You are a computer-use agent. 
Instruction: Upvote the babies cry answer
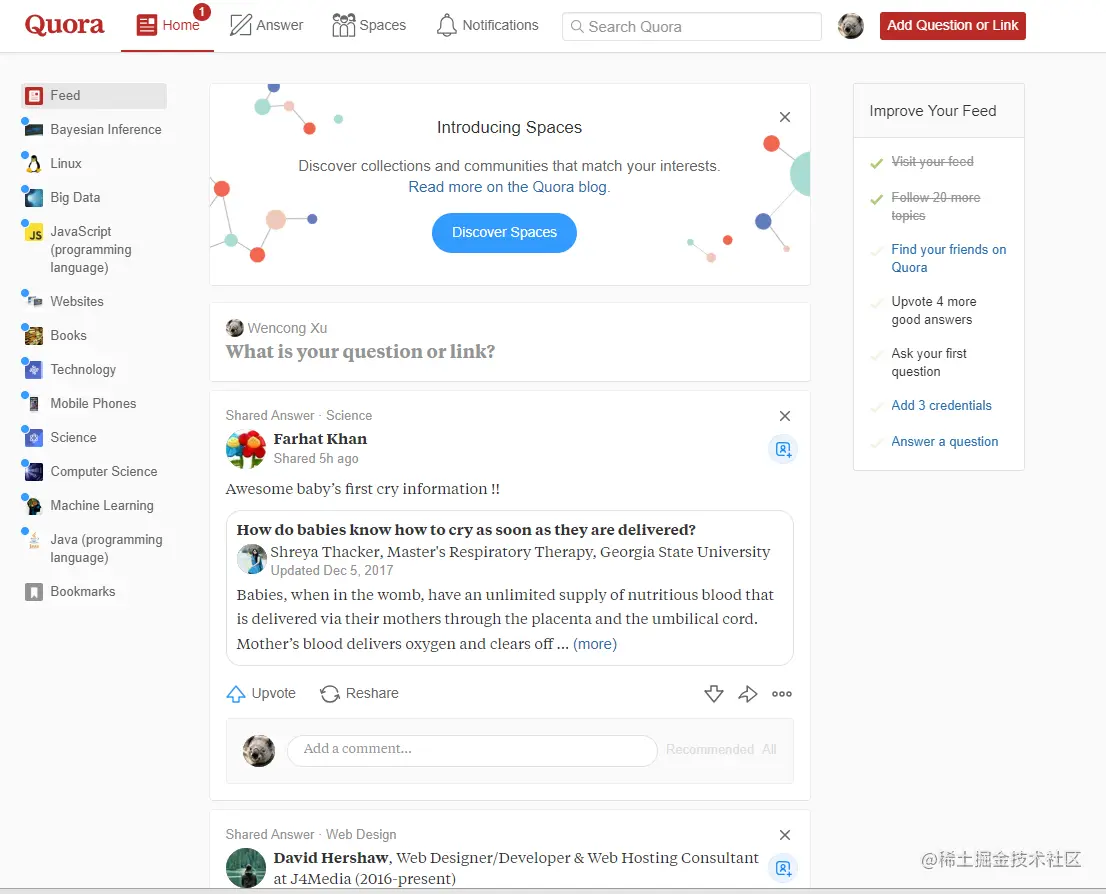click(x=261, y=694)
